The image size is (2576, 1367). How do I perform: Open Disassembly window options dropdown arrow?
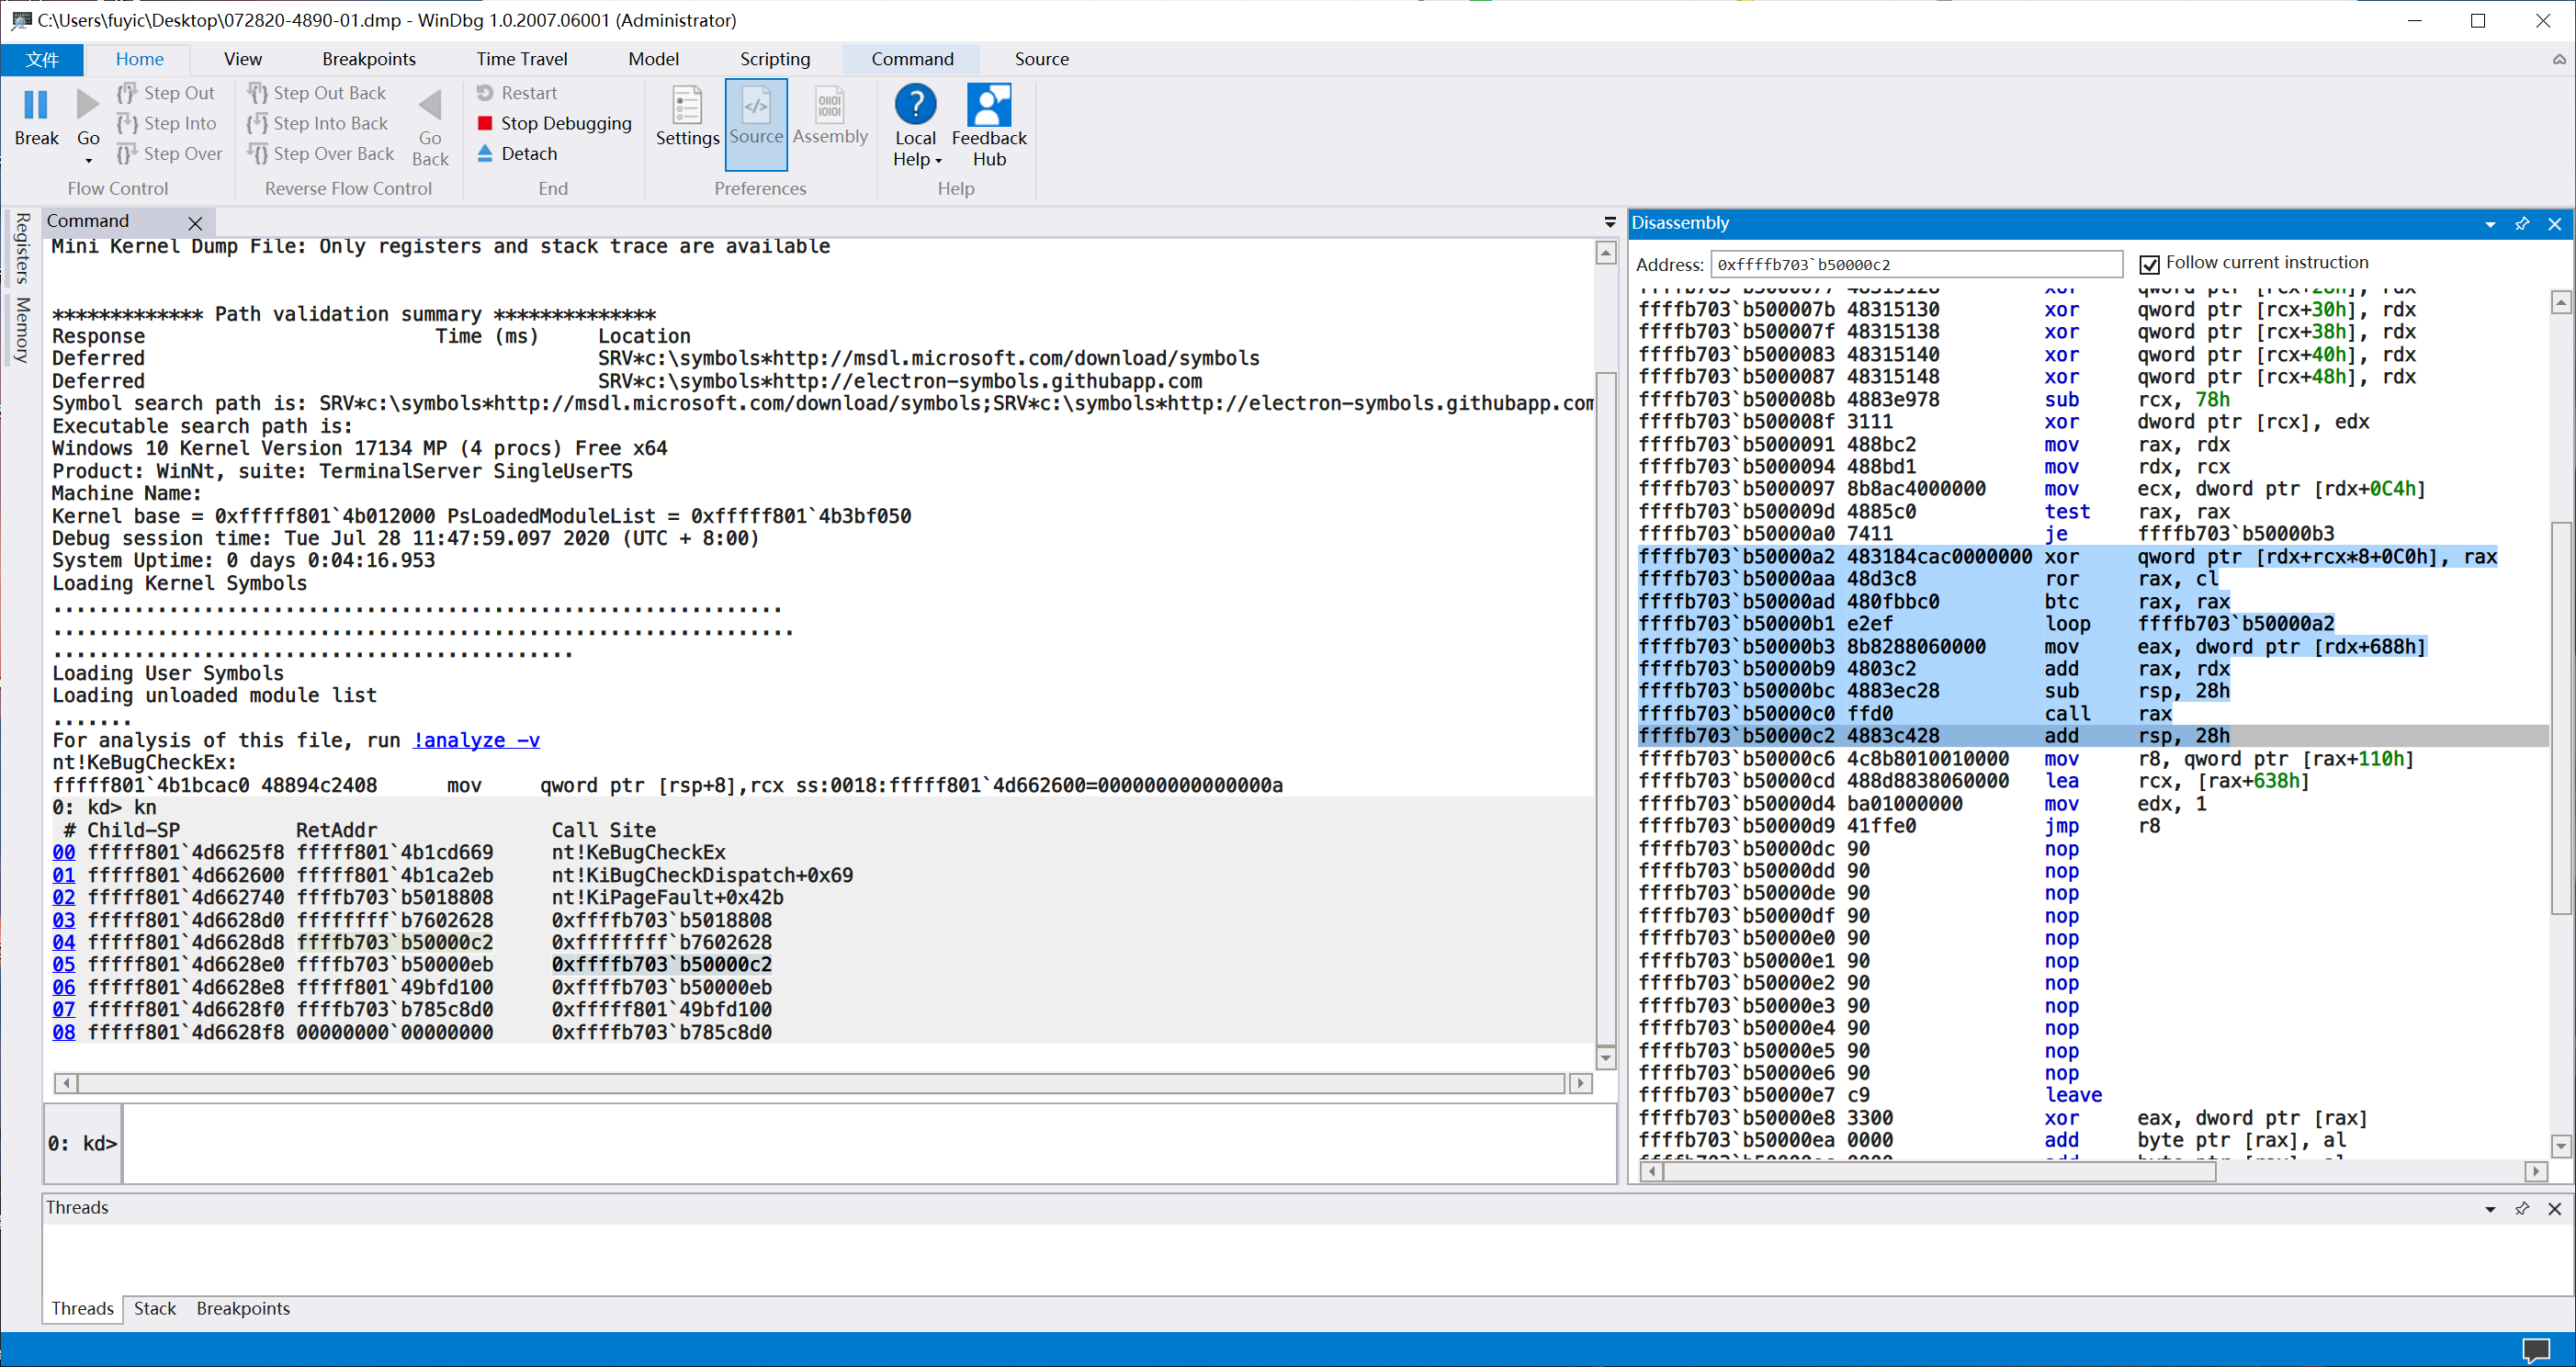coord(2489,224)
